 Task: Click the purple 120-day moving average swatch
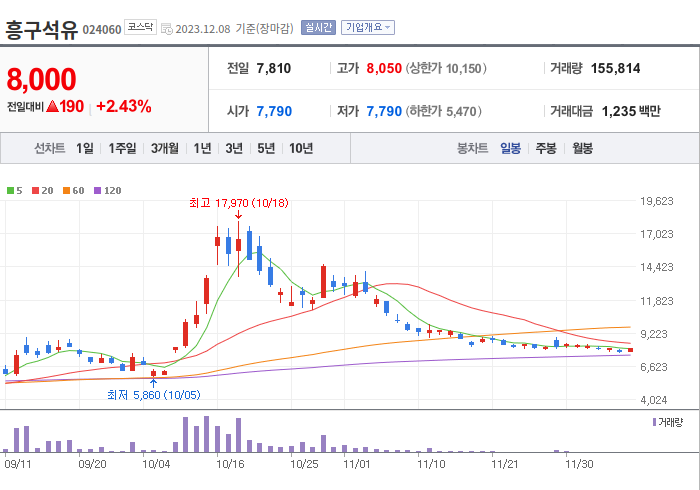[x=98, y=191]
